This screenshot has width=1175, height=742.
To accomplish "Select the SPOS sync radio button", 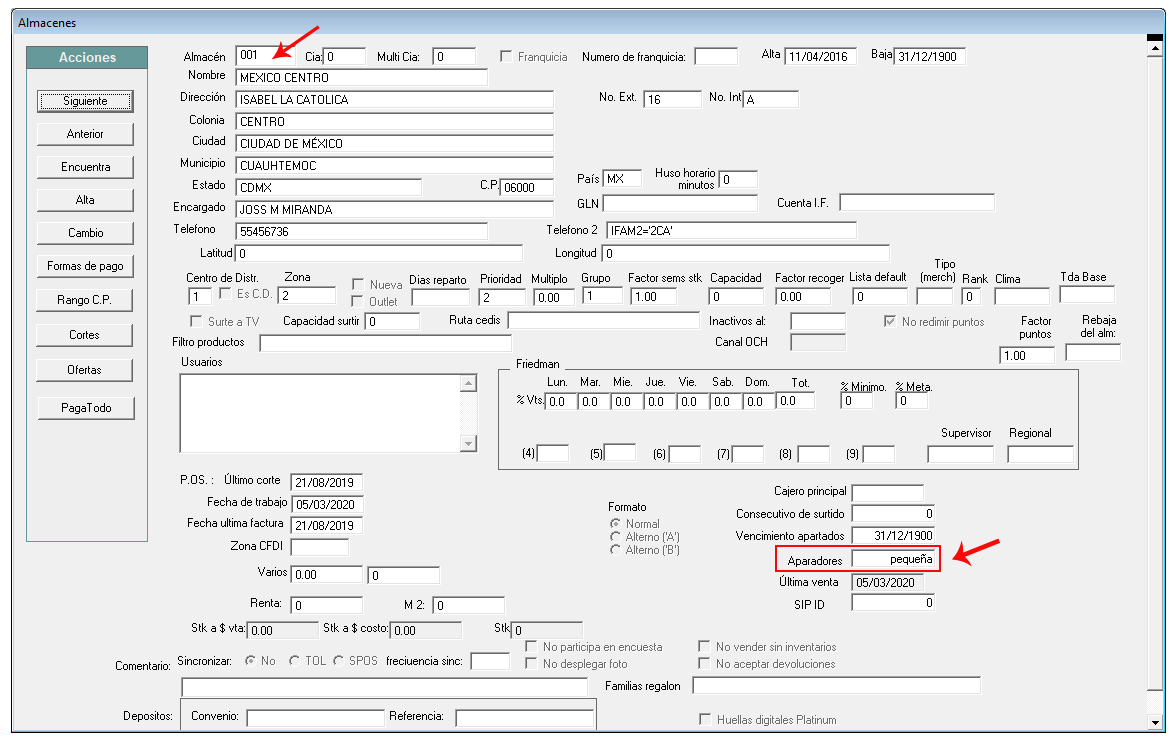I will (x=339, y=660).
